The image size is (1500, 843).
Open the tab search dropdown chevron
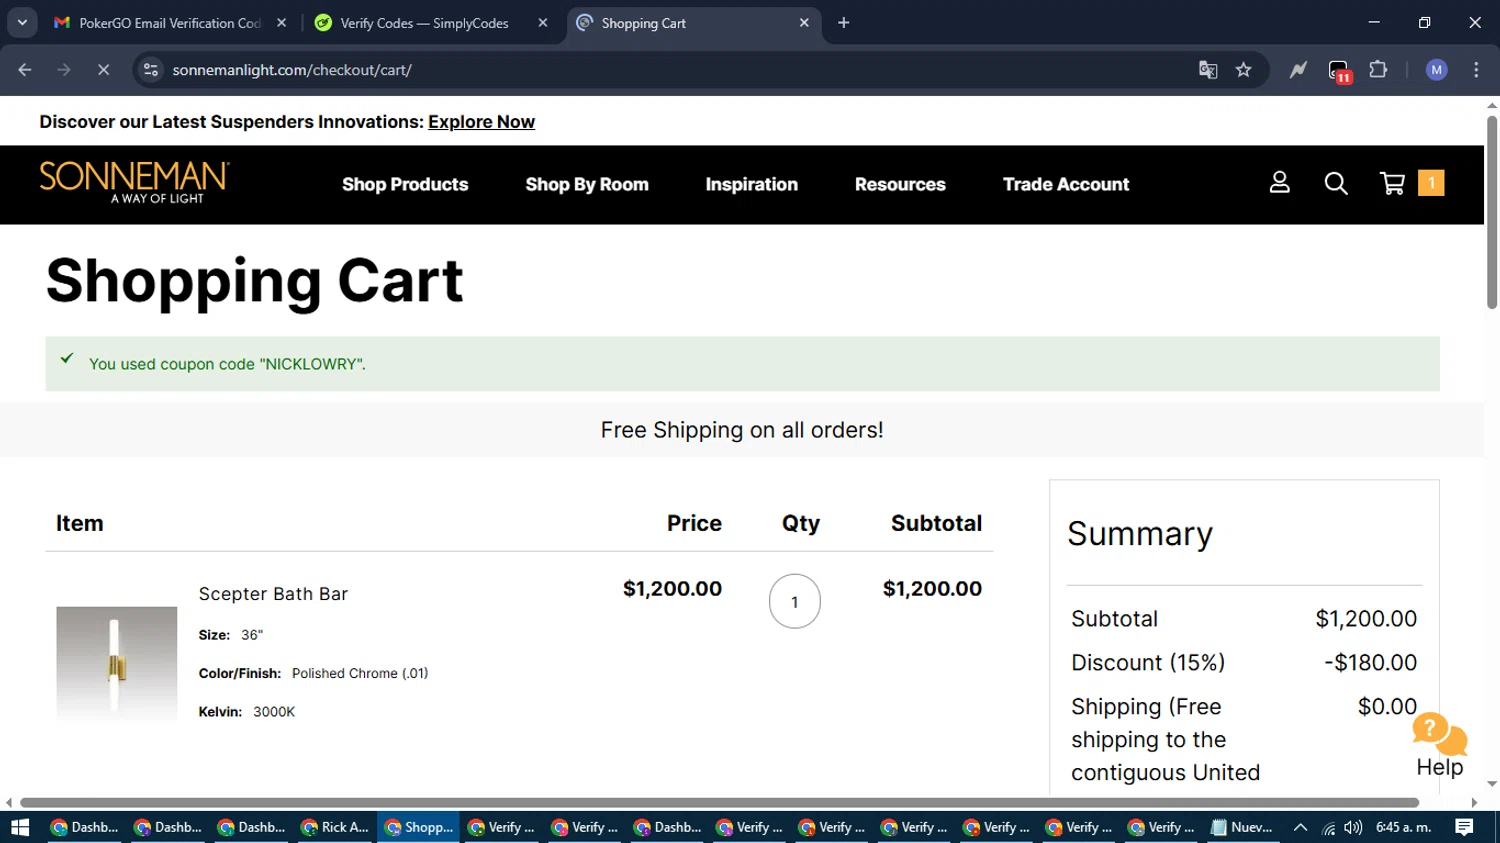pos(22,22)
